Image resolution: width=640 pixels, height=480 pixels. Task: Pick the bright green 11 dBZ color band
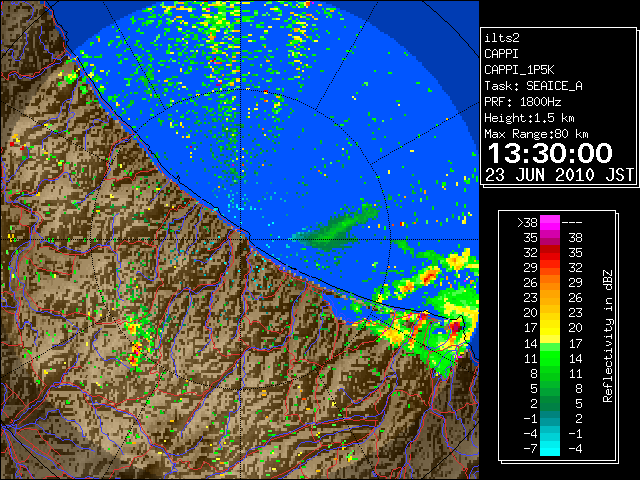tap(550, 358)
